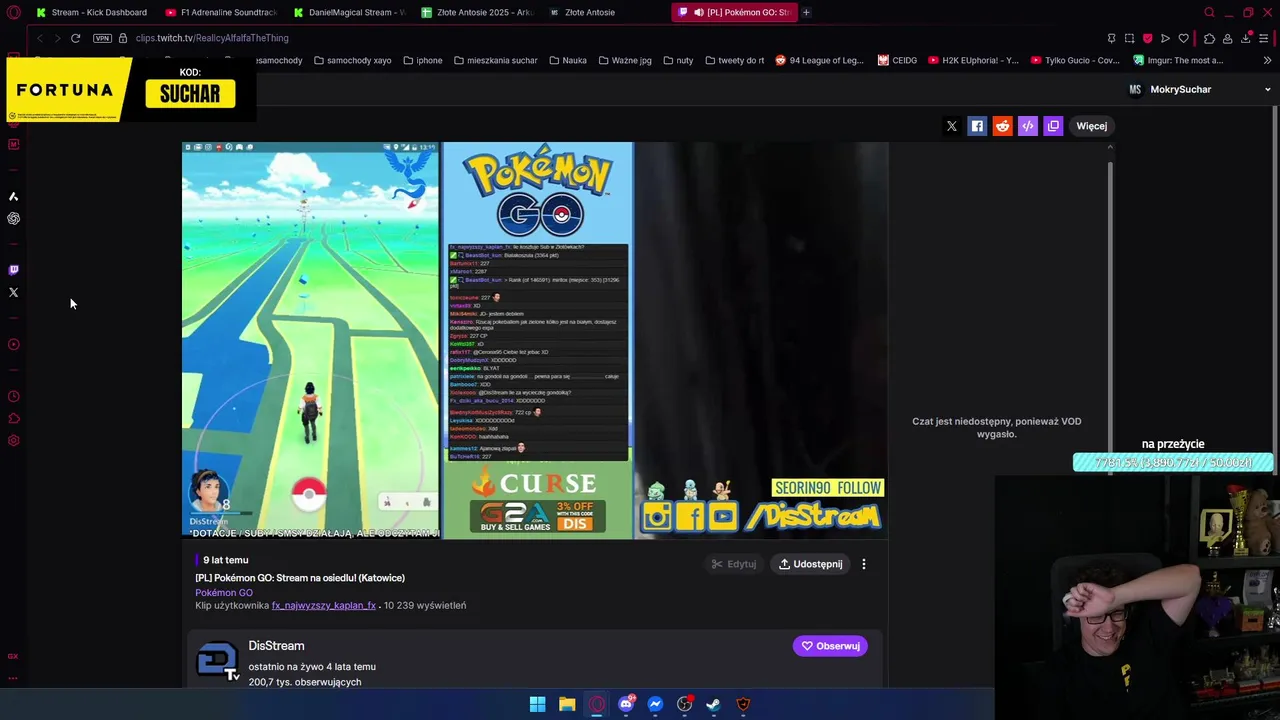Open the sidebar player icon
This screenshot has height=720, width=1280.
click(14, 344)
